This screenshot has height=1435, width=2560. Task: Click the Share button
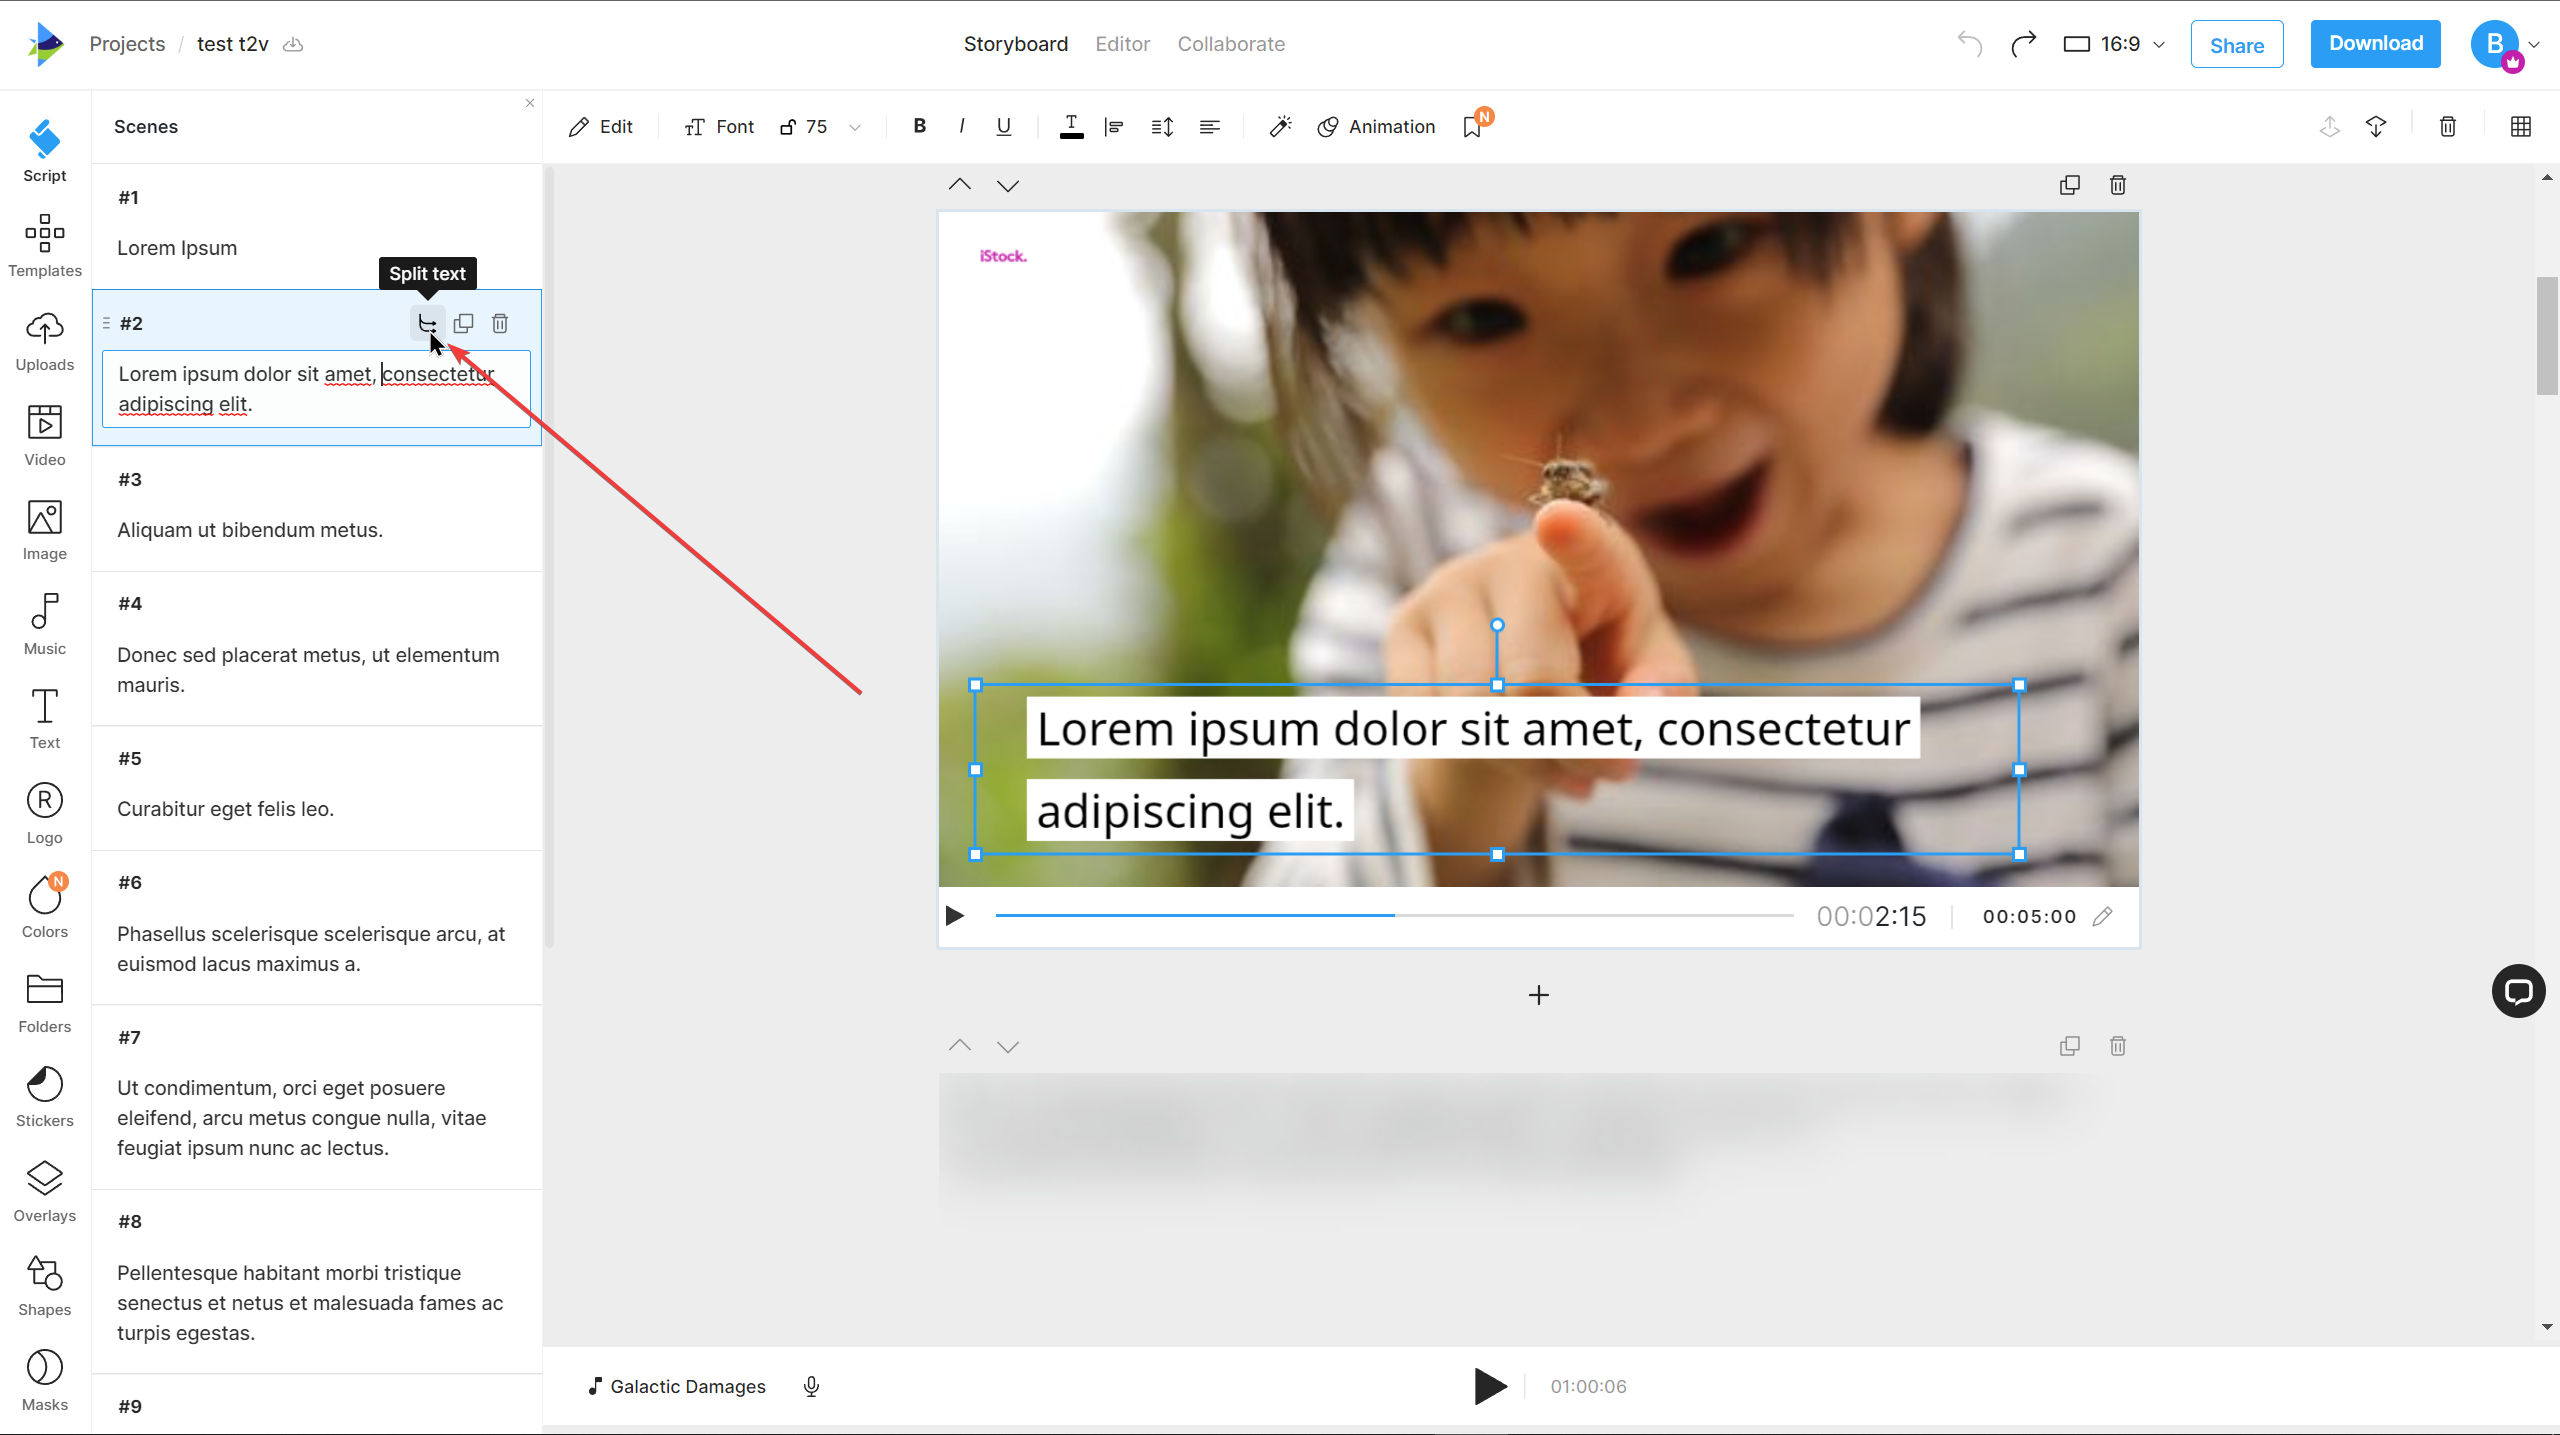click(x=2237, y=45)
